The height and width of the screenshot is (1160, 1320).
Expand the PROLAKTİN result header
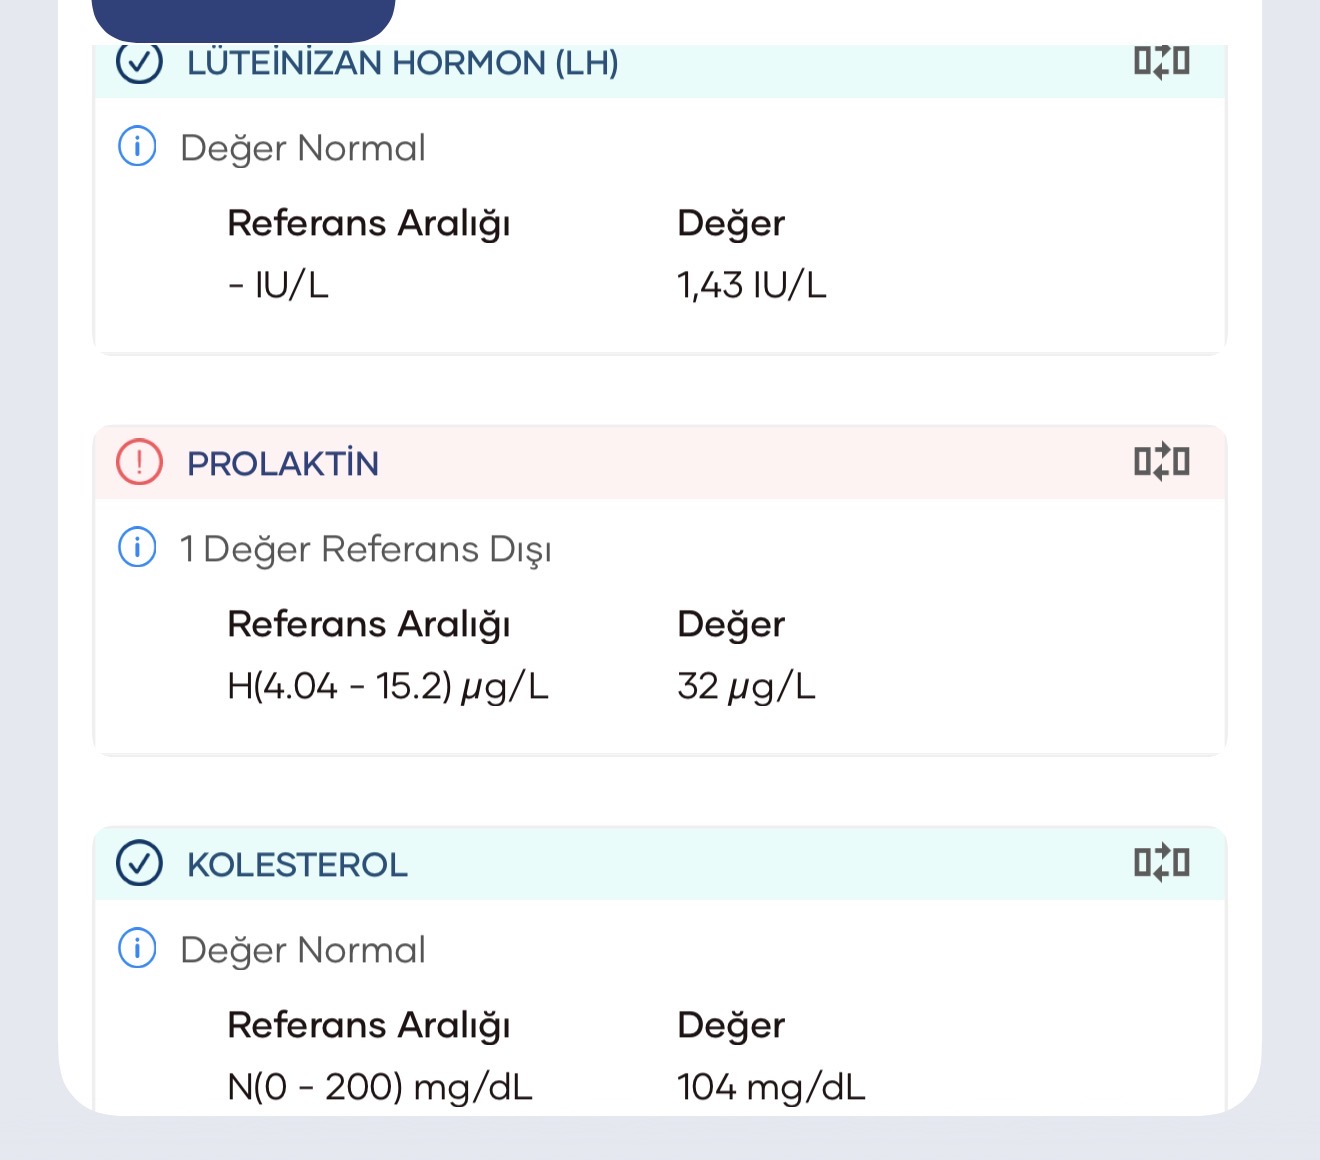(x=283, y=464)
